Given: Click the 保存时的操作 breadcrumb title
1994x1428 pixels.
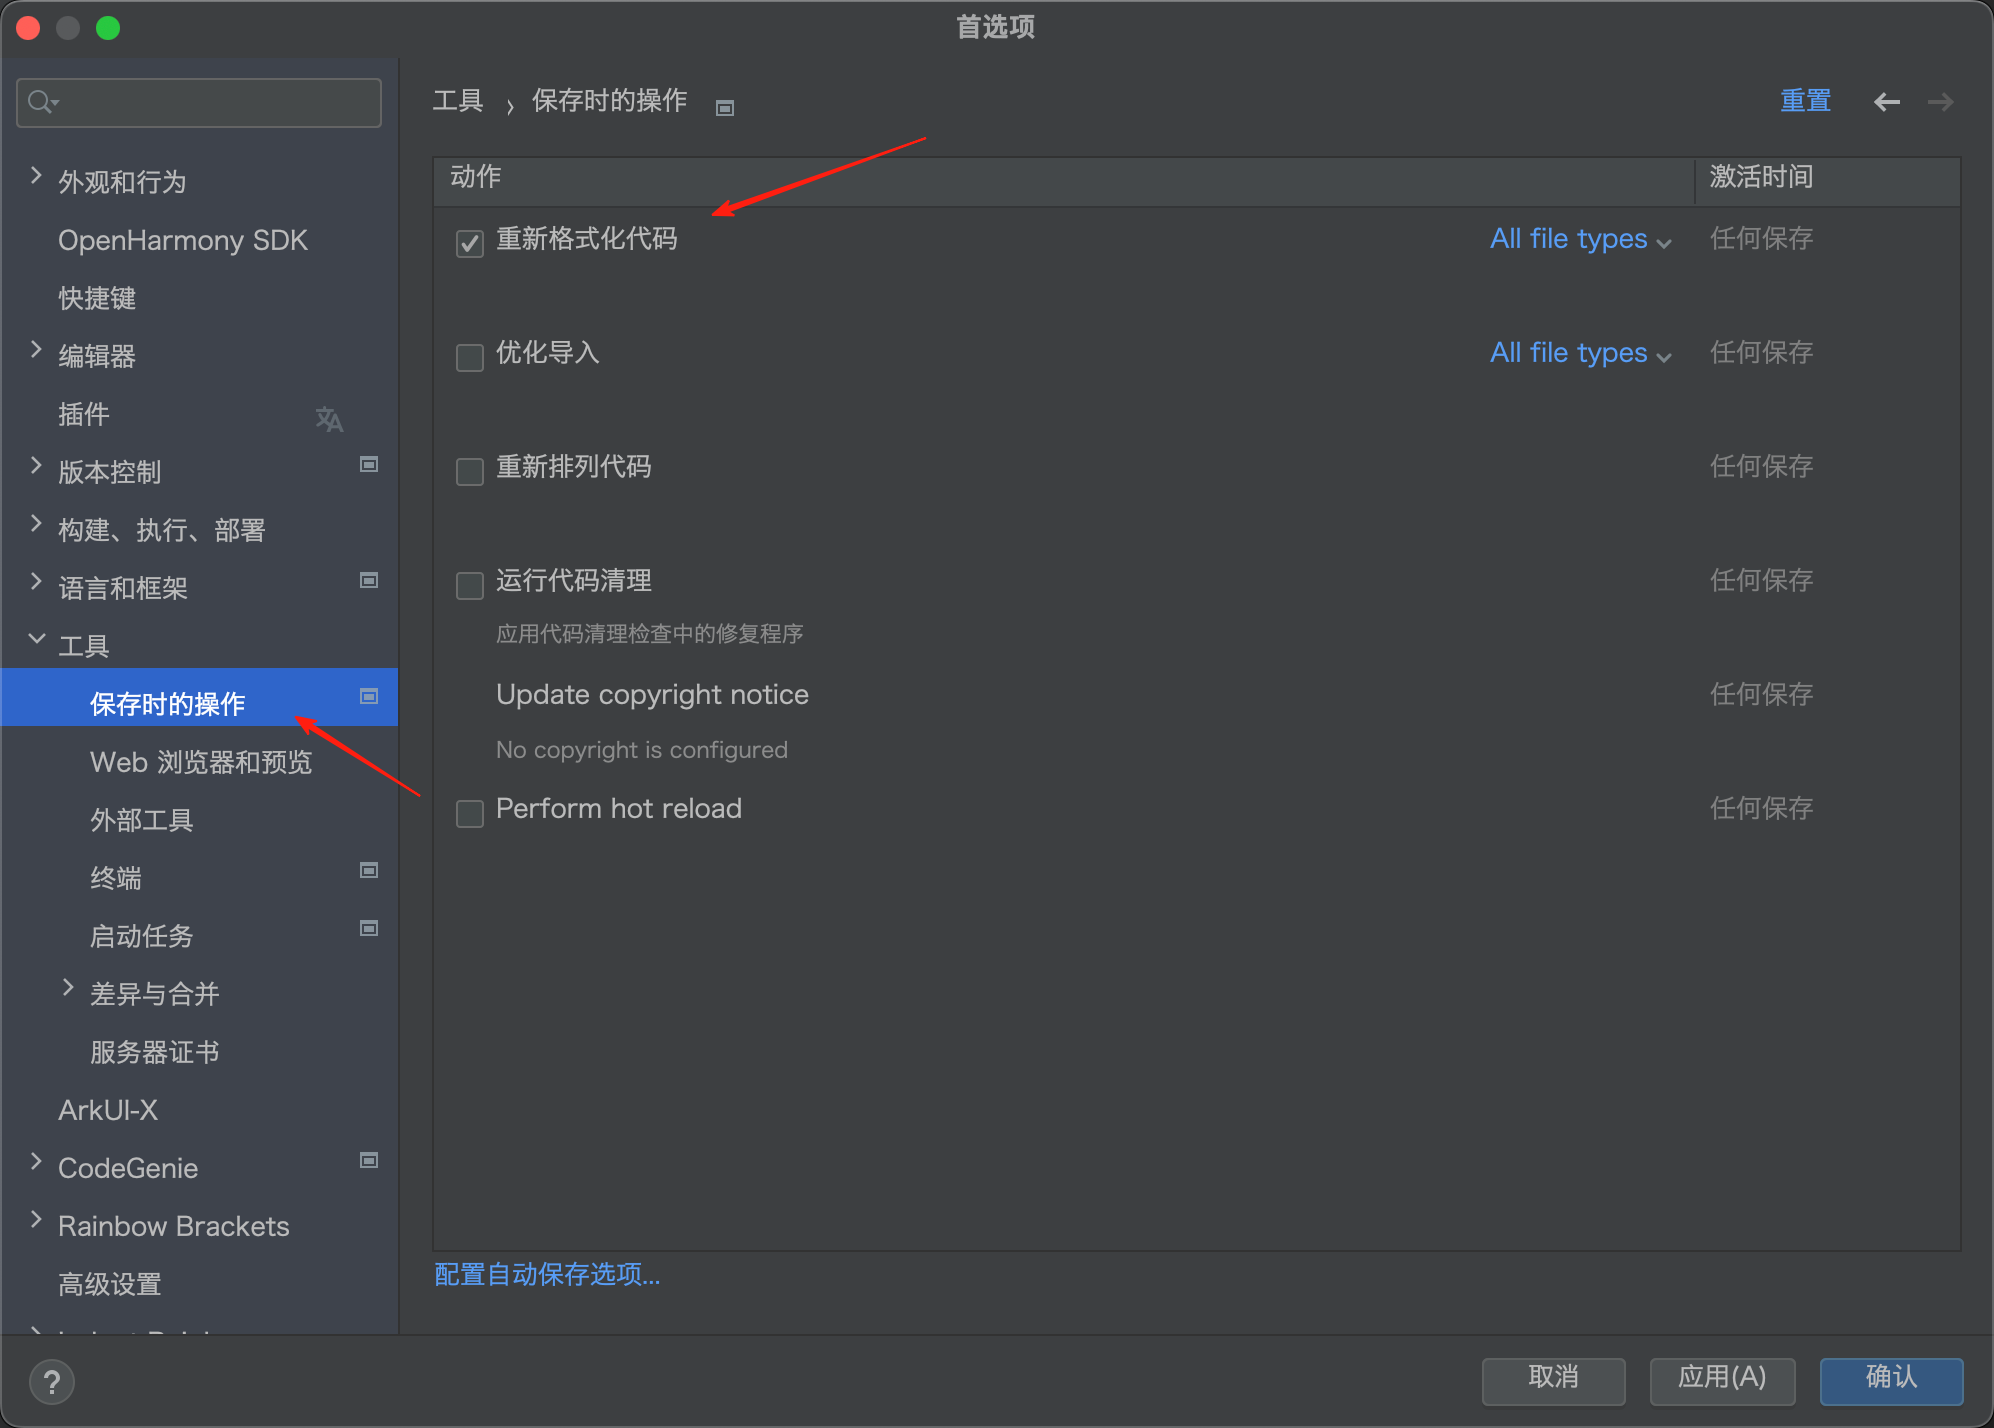Looking at the screenshot, I should [x=610, y=101].
